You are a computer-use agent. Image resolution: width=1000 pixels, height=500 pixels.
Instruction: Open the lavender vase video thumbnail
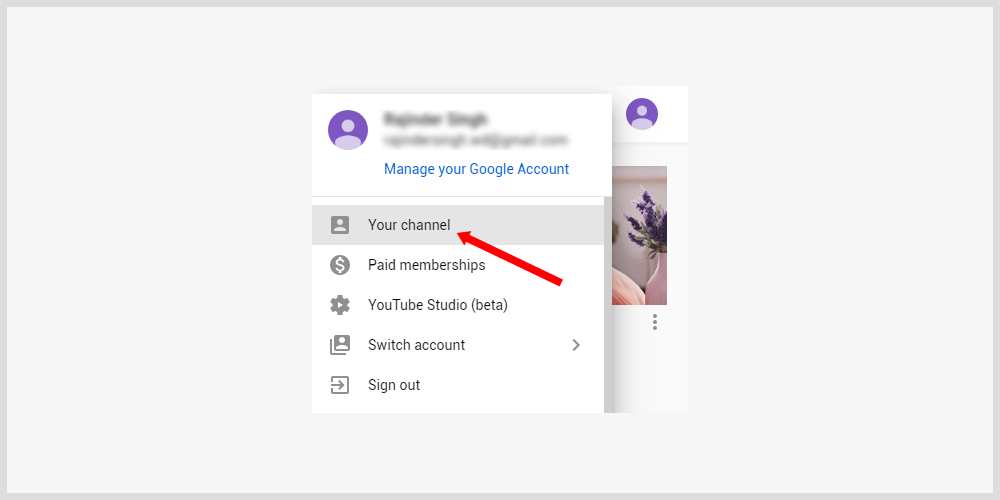(640, 235)
